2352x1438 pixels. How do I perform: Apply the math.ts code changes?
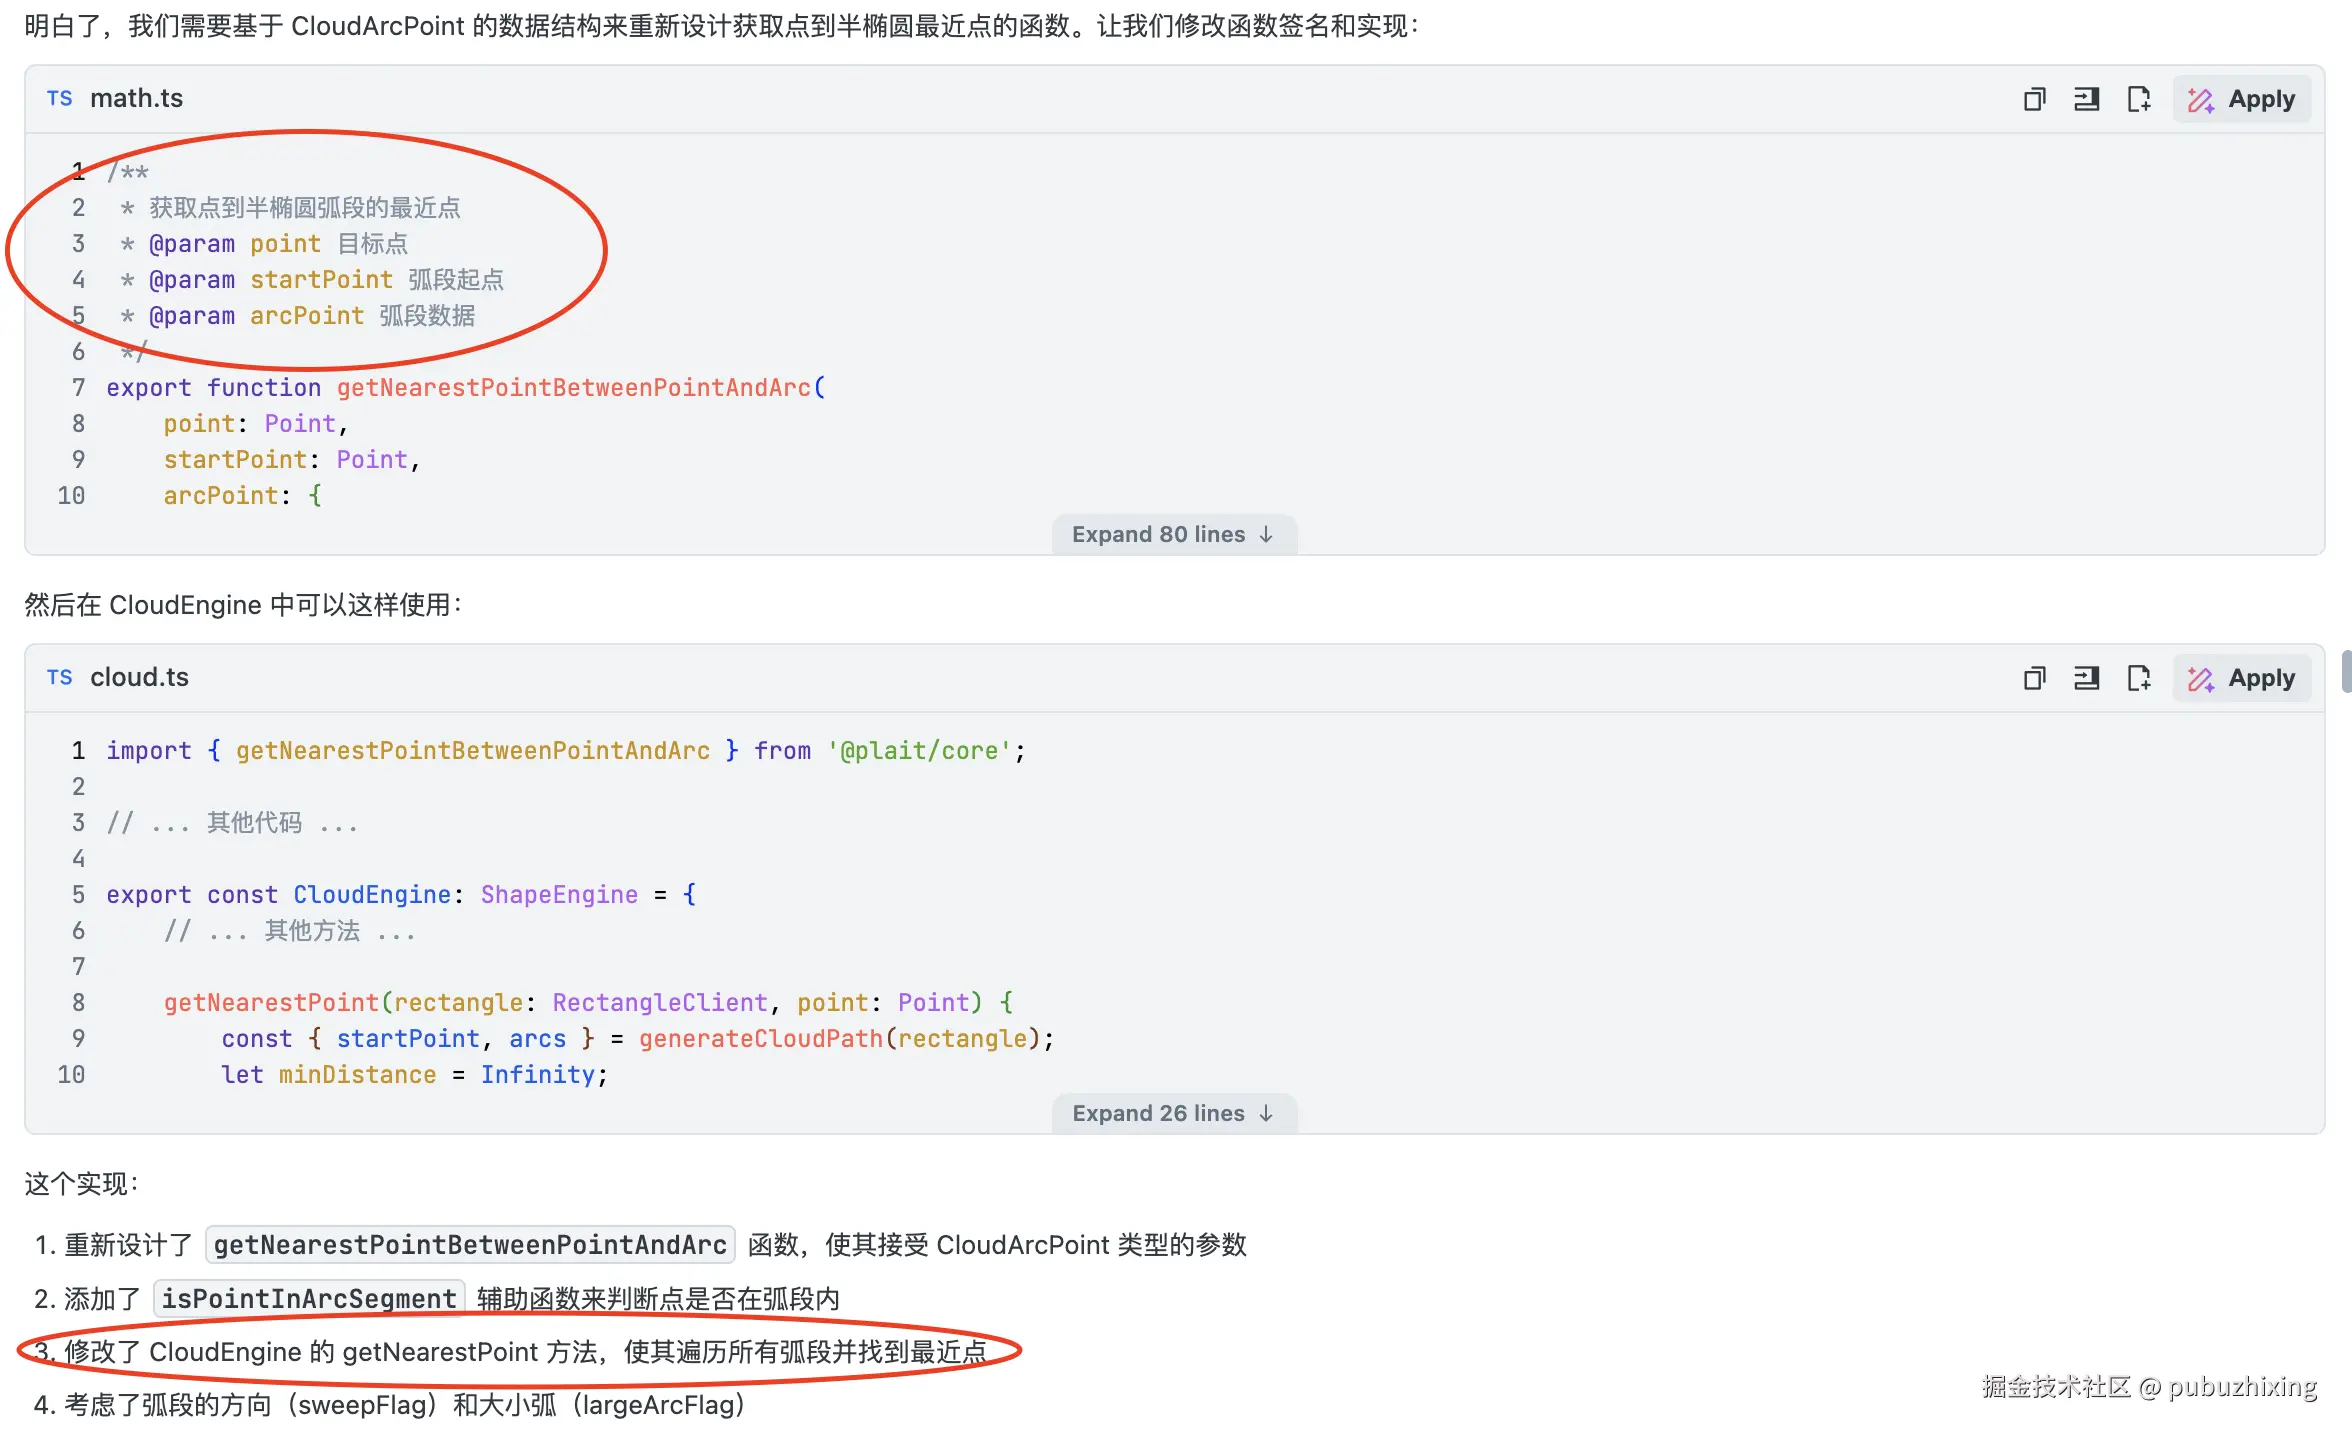coord(2241,99)
